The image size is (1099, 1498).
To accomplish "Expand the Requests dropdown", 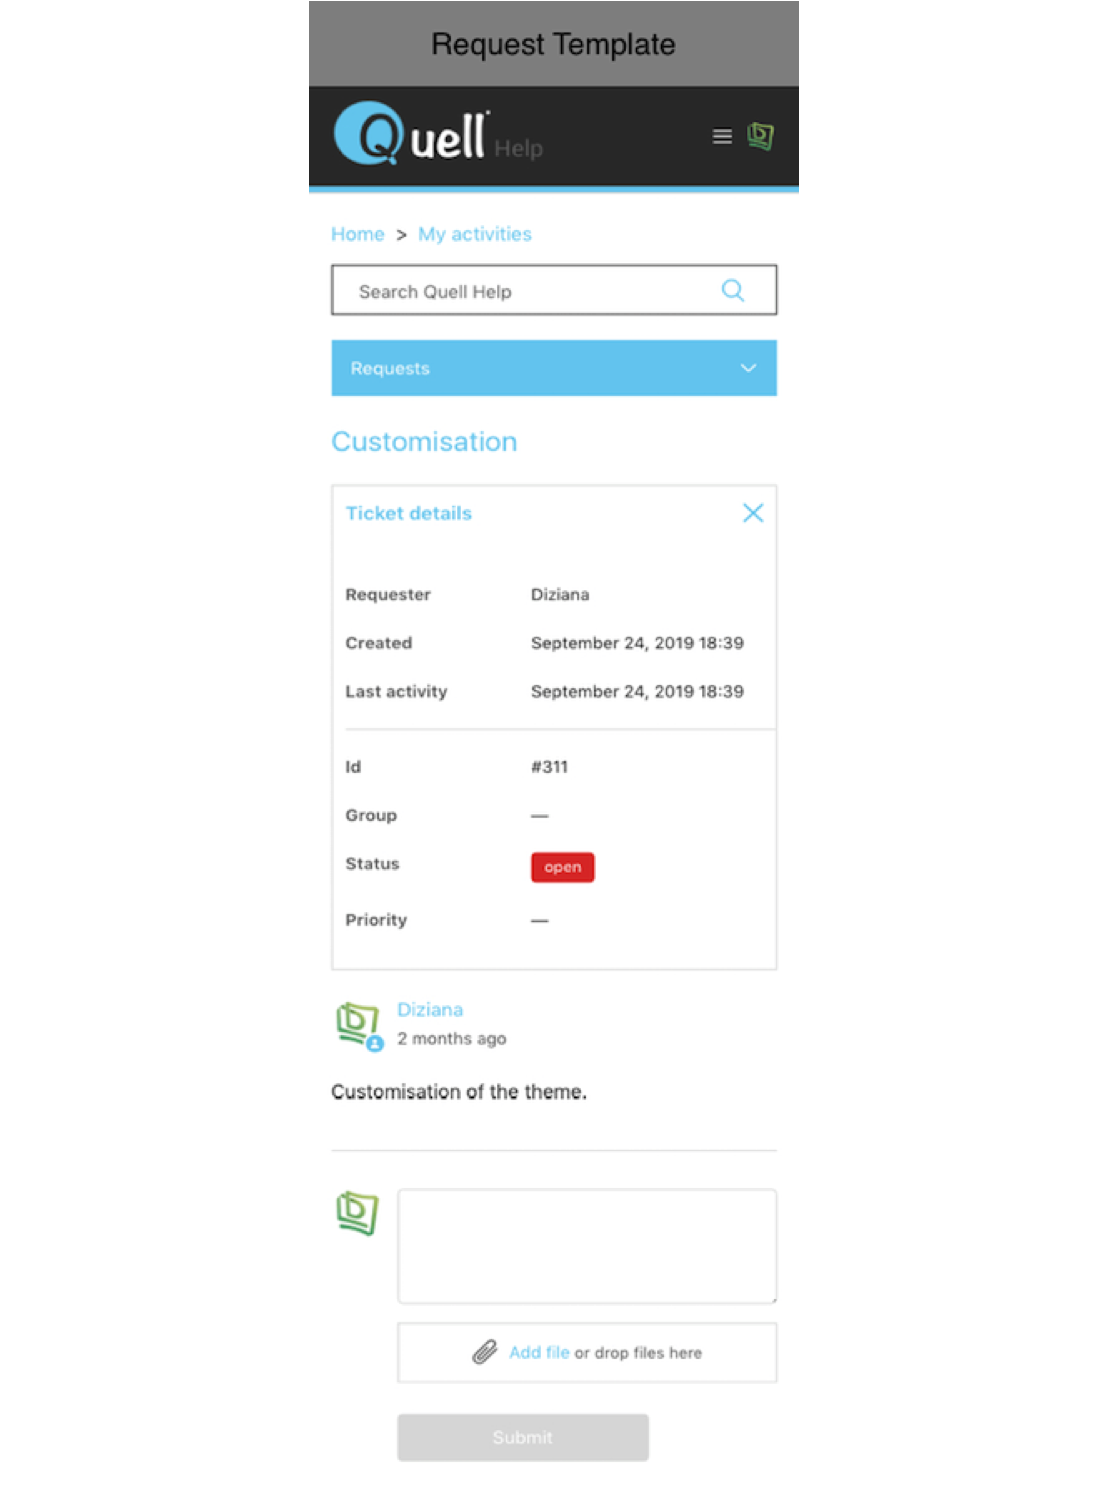I will point(553,368).
